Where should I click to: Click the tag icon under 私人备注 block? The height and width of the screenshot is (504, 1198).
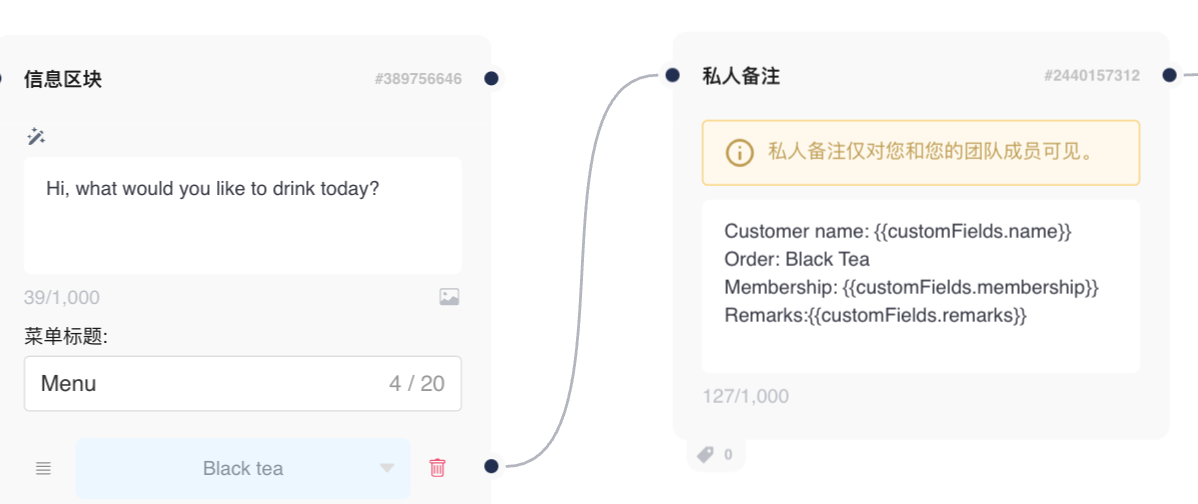click(705, 455)
